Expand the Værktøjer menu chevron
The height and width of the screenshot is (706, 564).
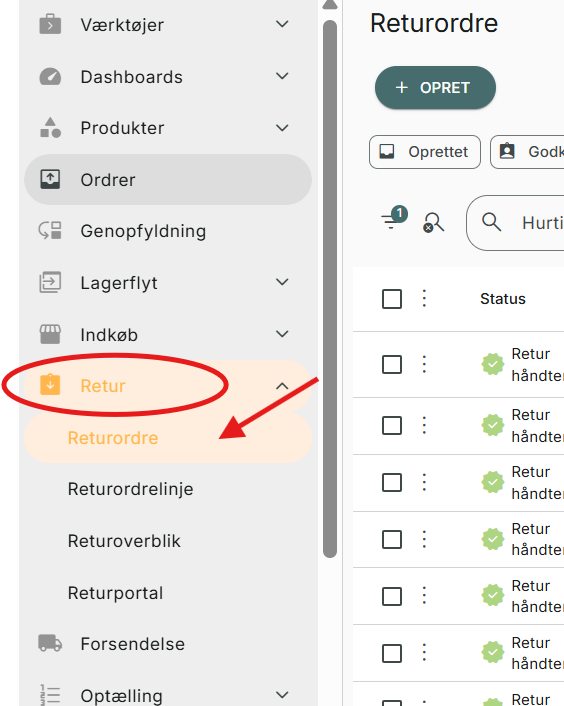click(282, 24)
